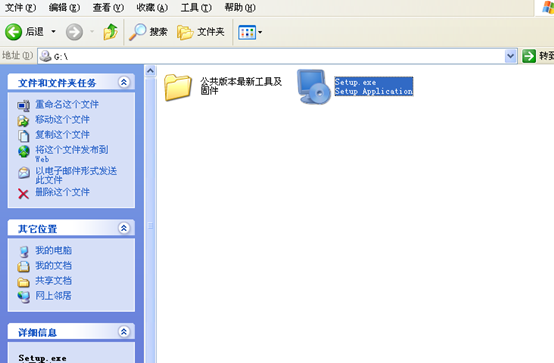The image size is (554, 363).
Task: Expand the address bar dropdown
Action: point(511,56)
